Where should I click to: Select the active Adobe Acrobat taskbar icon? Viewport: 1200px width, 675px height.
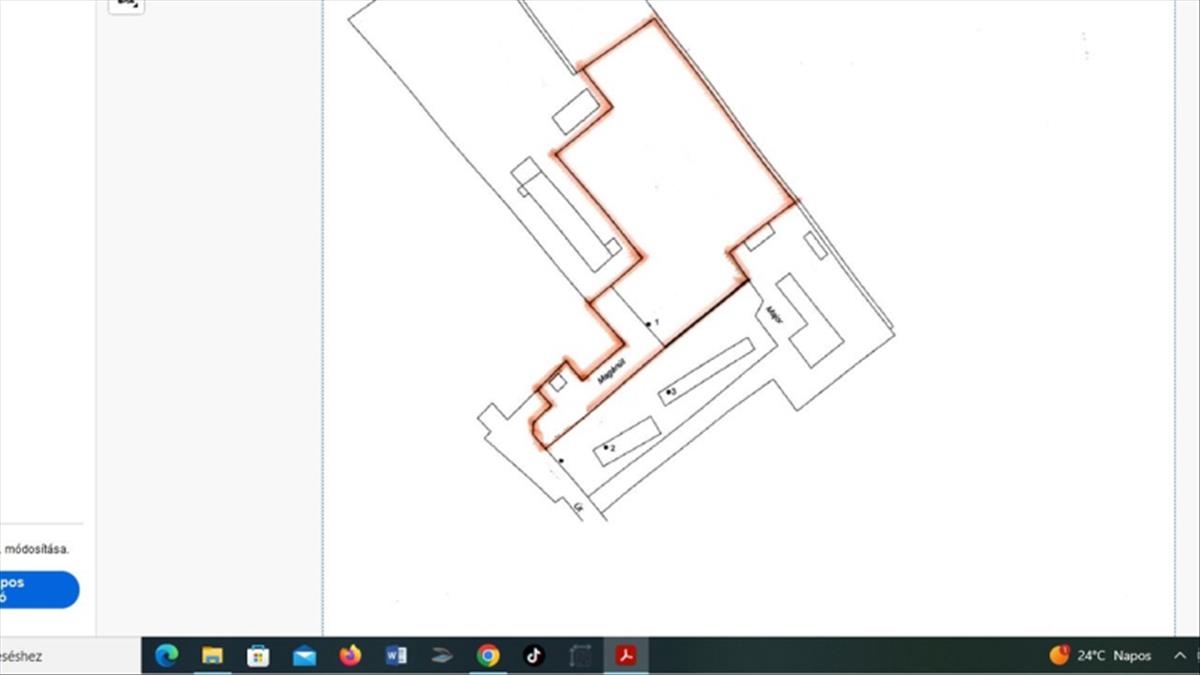click(627, 656)
